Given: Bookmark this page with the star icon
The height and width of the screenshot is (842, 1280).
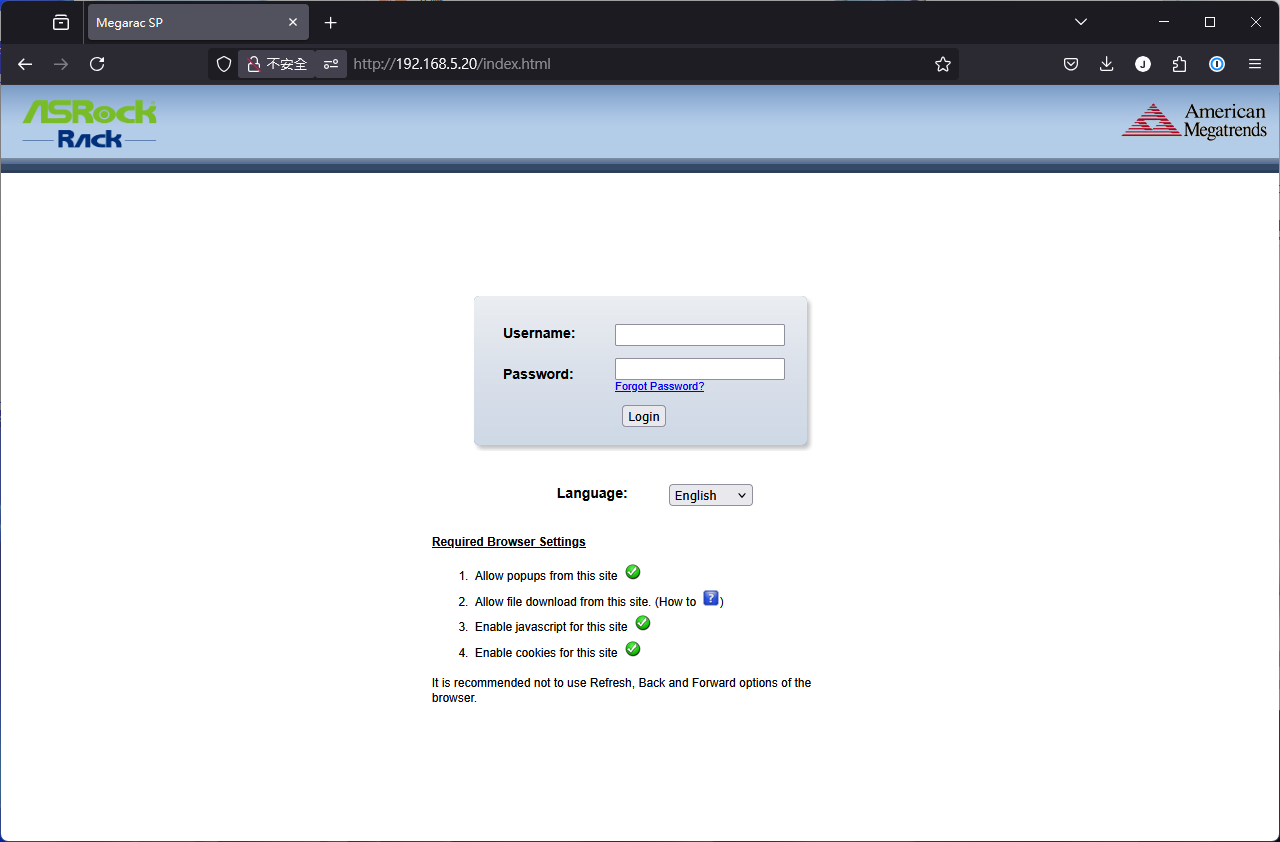Looking at the screenshot, I should click(x=942, y=64).
